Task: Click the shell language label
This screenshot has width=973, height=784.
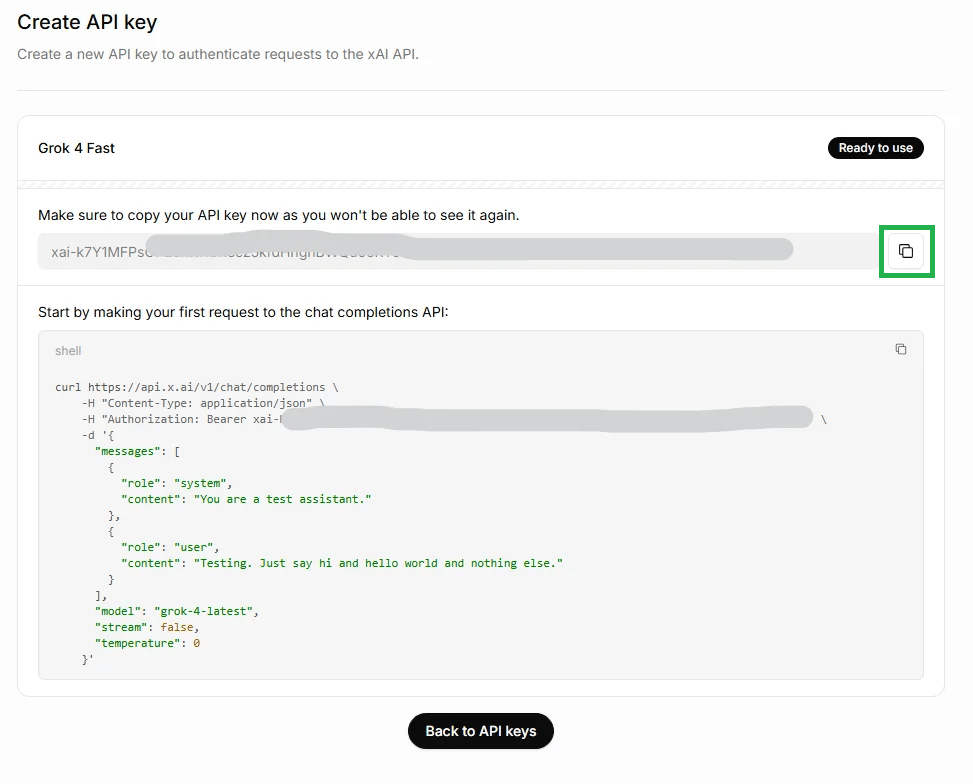Action: tap(68, 351)
